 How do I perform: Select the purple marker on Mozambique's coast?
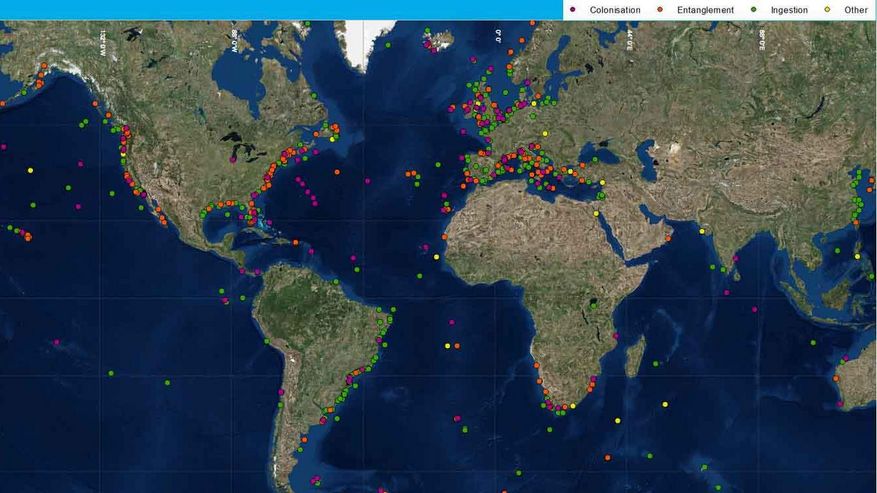coord(616,335)
